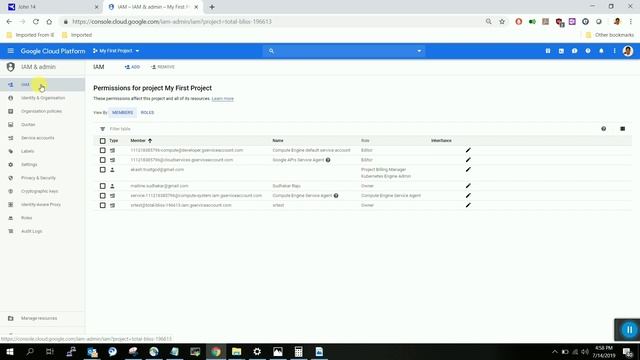Click the Inheritance column header
The width and height of the screenshot is (640, 360).
[x=441, y=140]
